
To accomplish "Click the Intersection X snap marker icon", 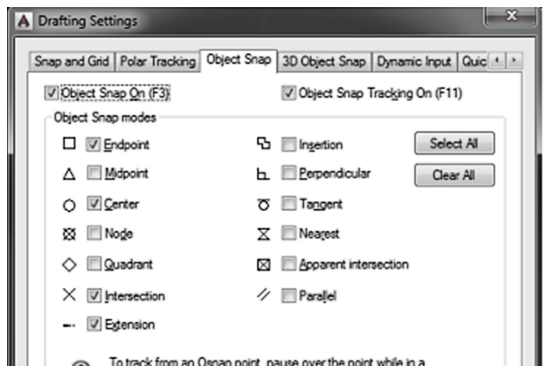I will pos(69,295).
